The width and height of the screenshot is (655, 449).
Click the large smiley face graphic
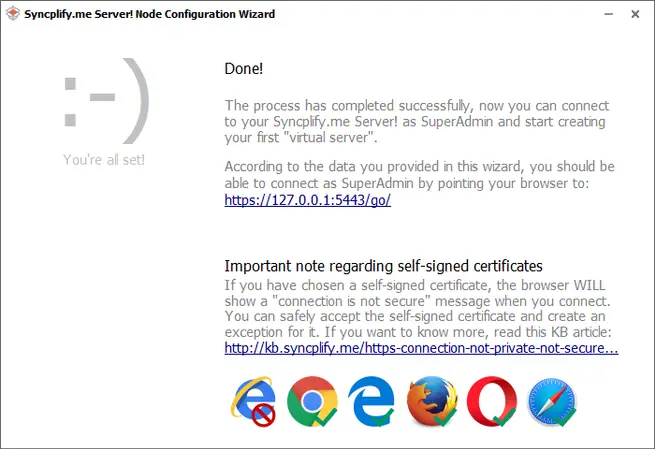coord(105,101)
